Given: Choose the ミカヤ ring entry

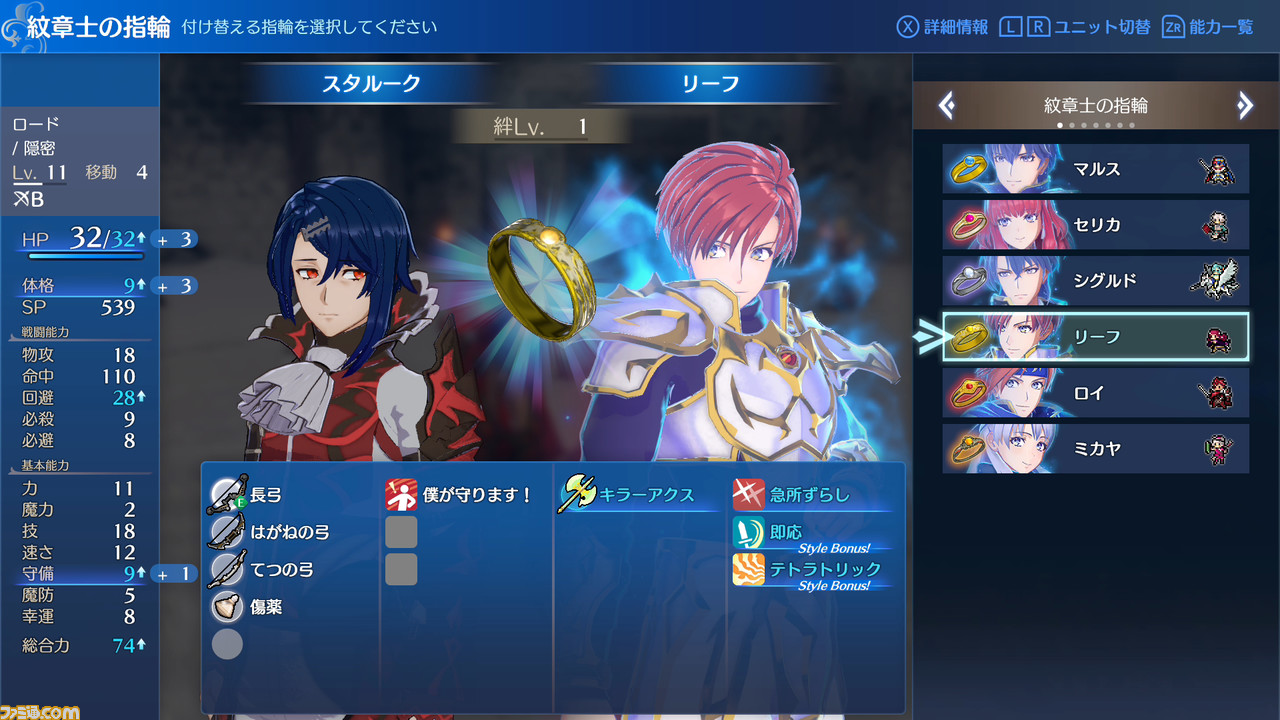Looking at the screenshot, I should pyautogui.click(x=1096, y=449).
